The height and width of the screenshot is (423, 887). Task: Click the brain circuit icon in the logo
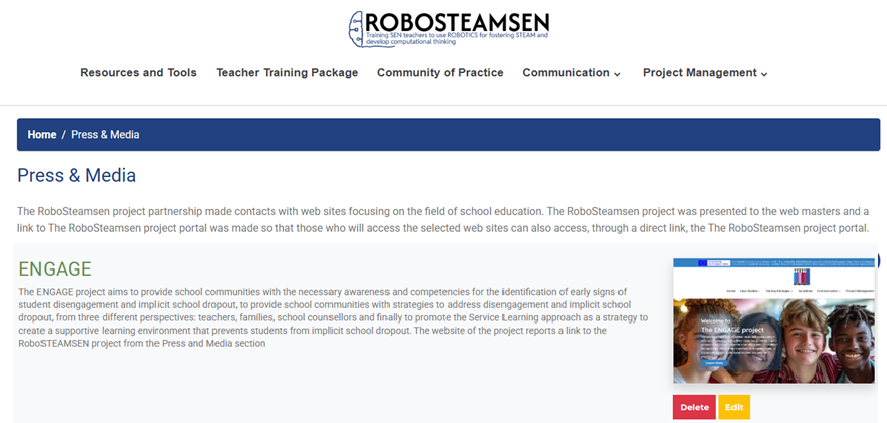[356, 28]
